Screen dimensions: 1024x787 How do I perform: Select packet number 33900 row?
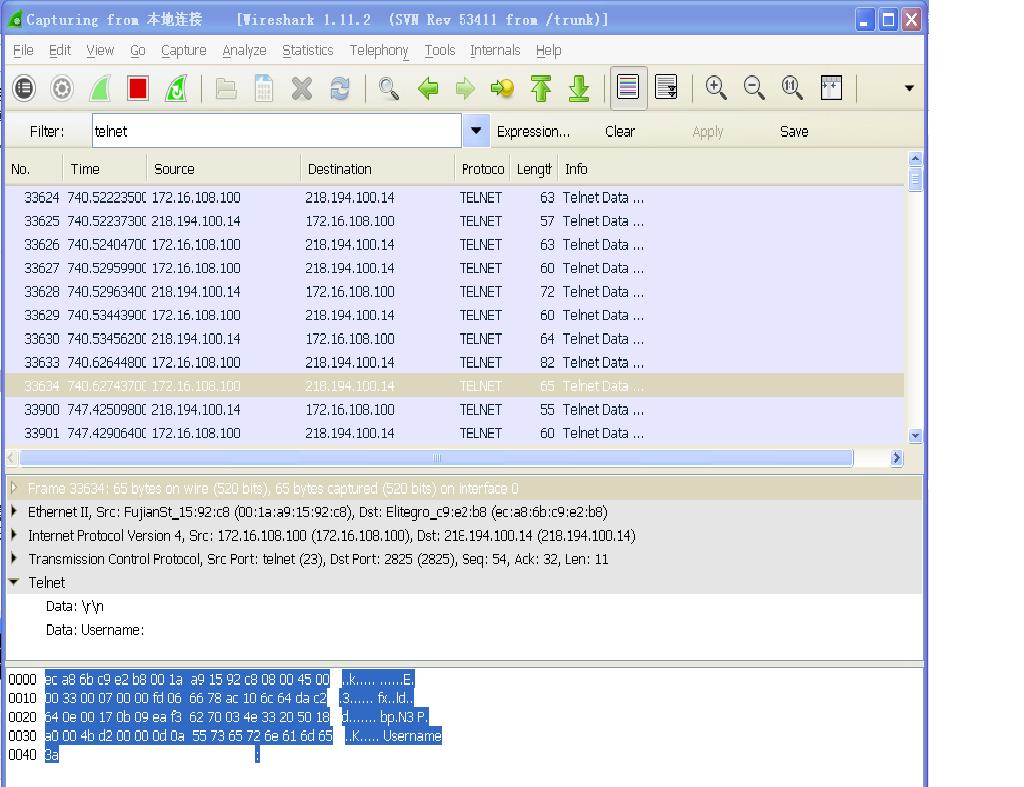coord(455,410)
